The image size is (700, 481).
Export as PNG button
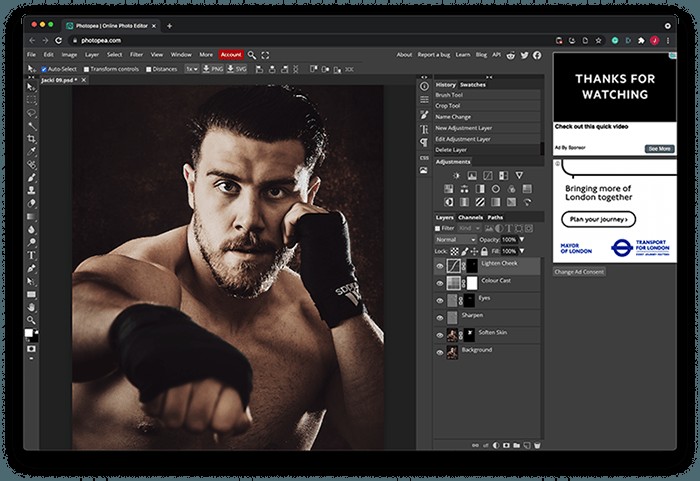click(213, 69)
